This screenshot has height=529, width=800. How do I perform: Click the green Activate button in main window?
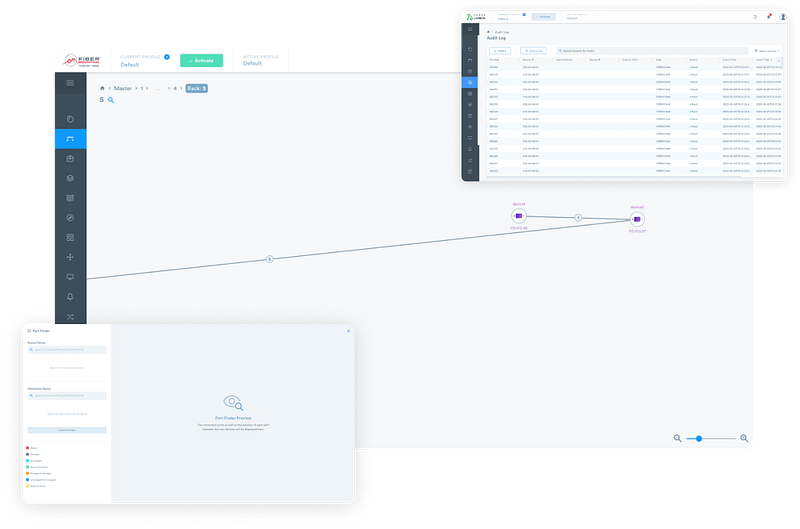click(202, 61)
